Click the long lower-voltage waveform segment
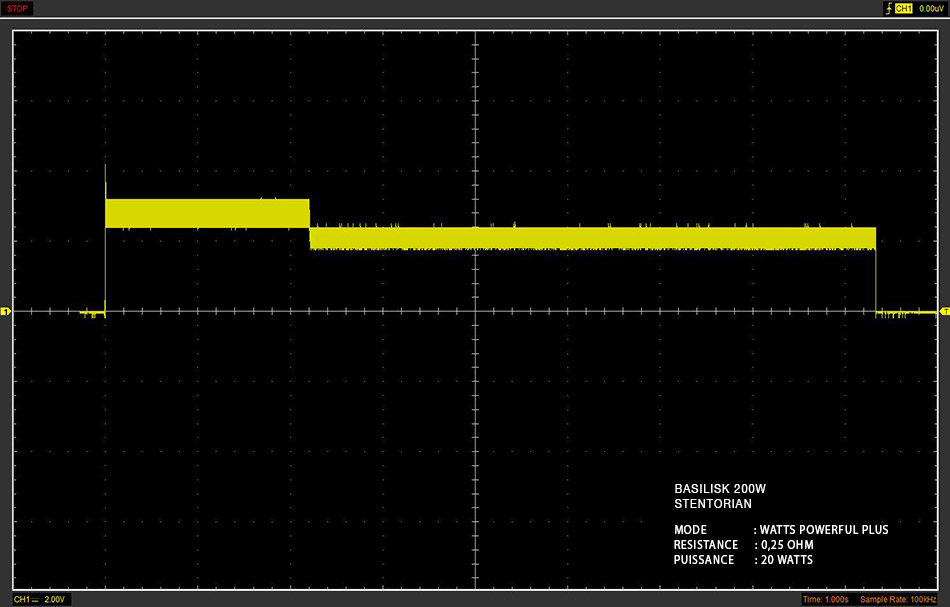This screenshot has height=607, width=950. (593, 238)
